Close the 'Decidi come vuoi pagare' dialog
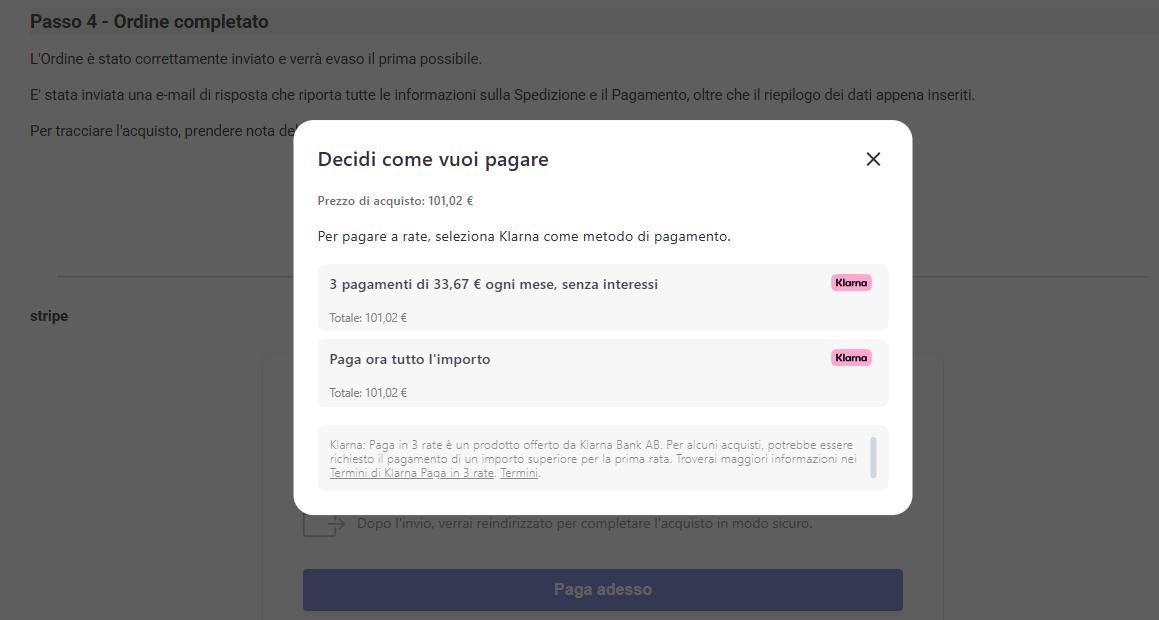The height and width of the screenshot is (620, 1159). tap(873, 159)
